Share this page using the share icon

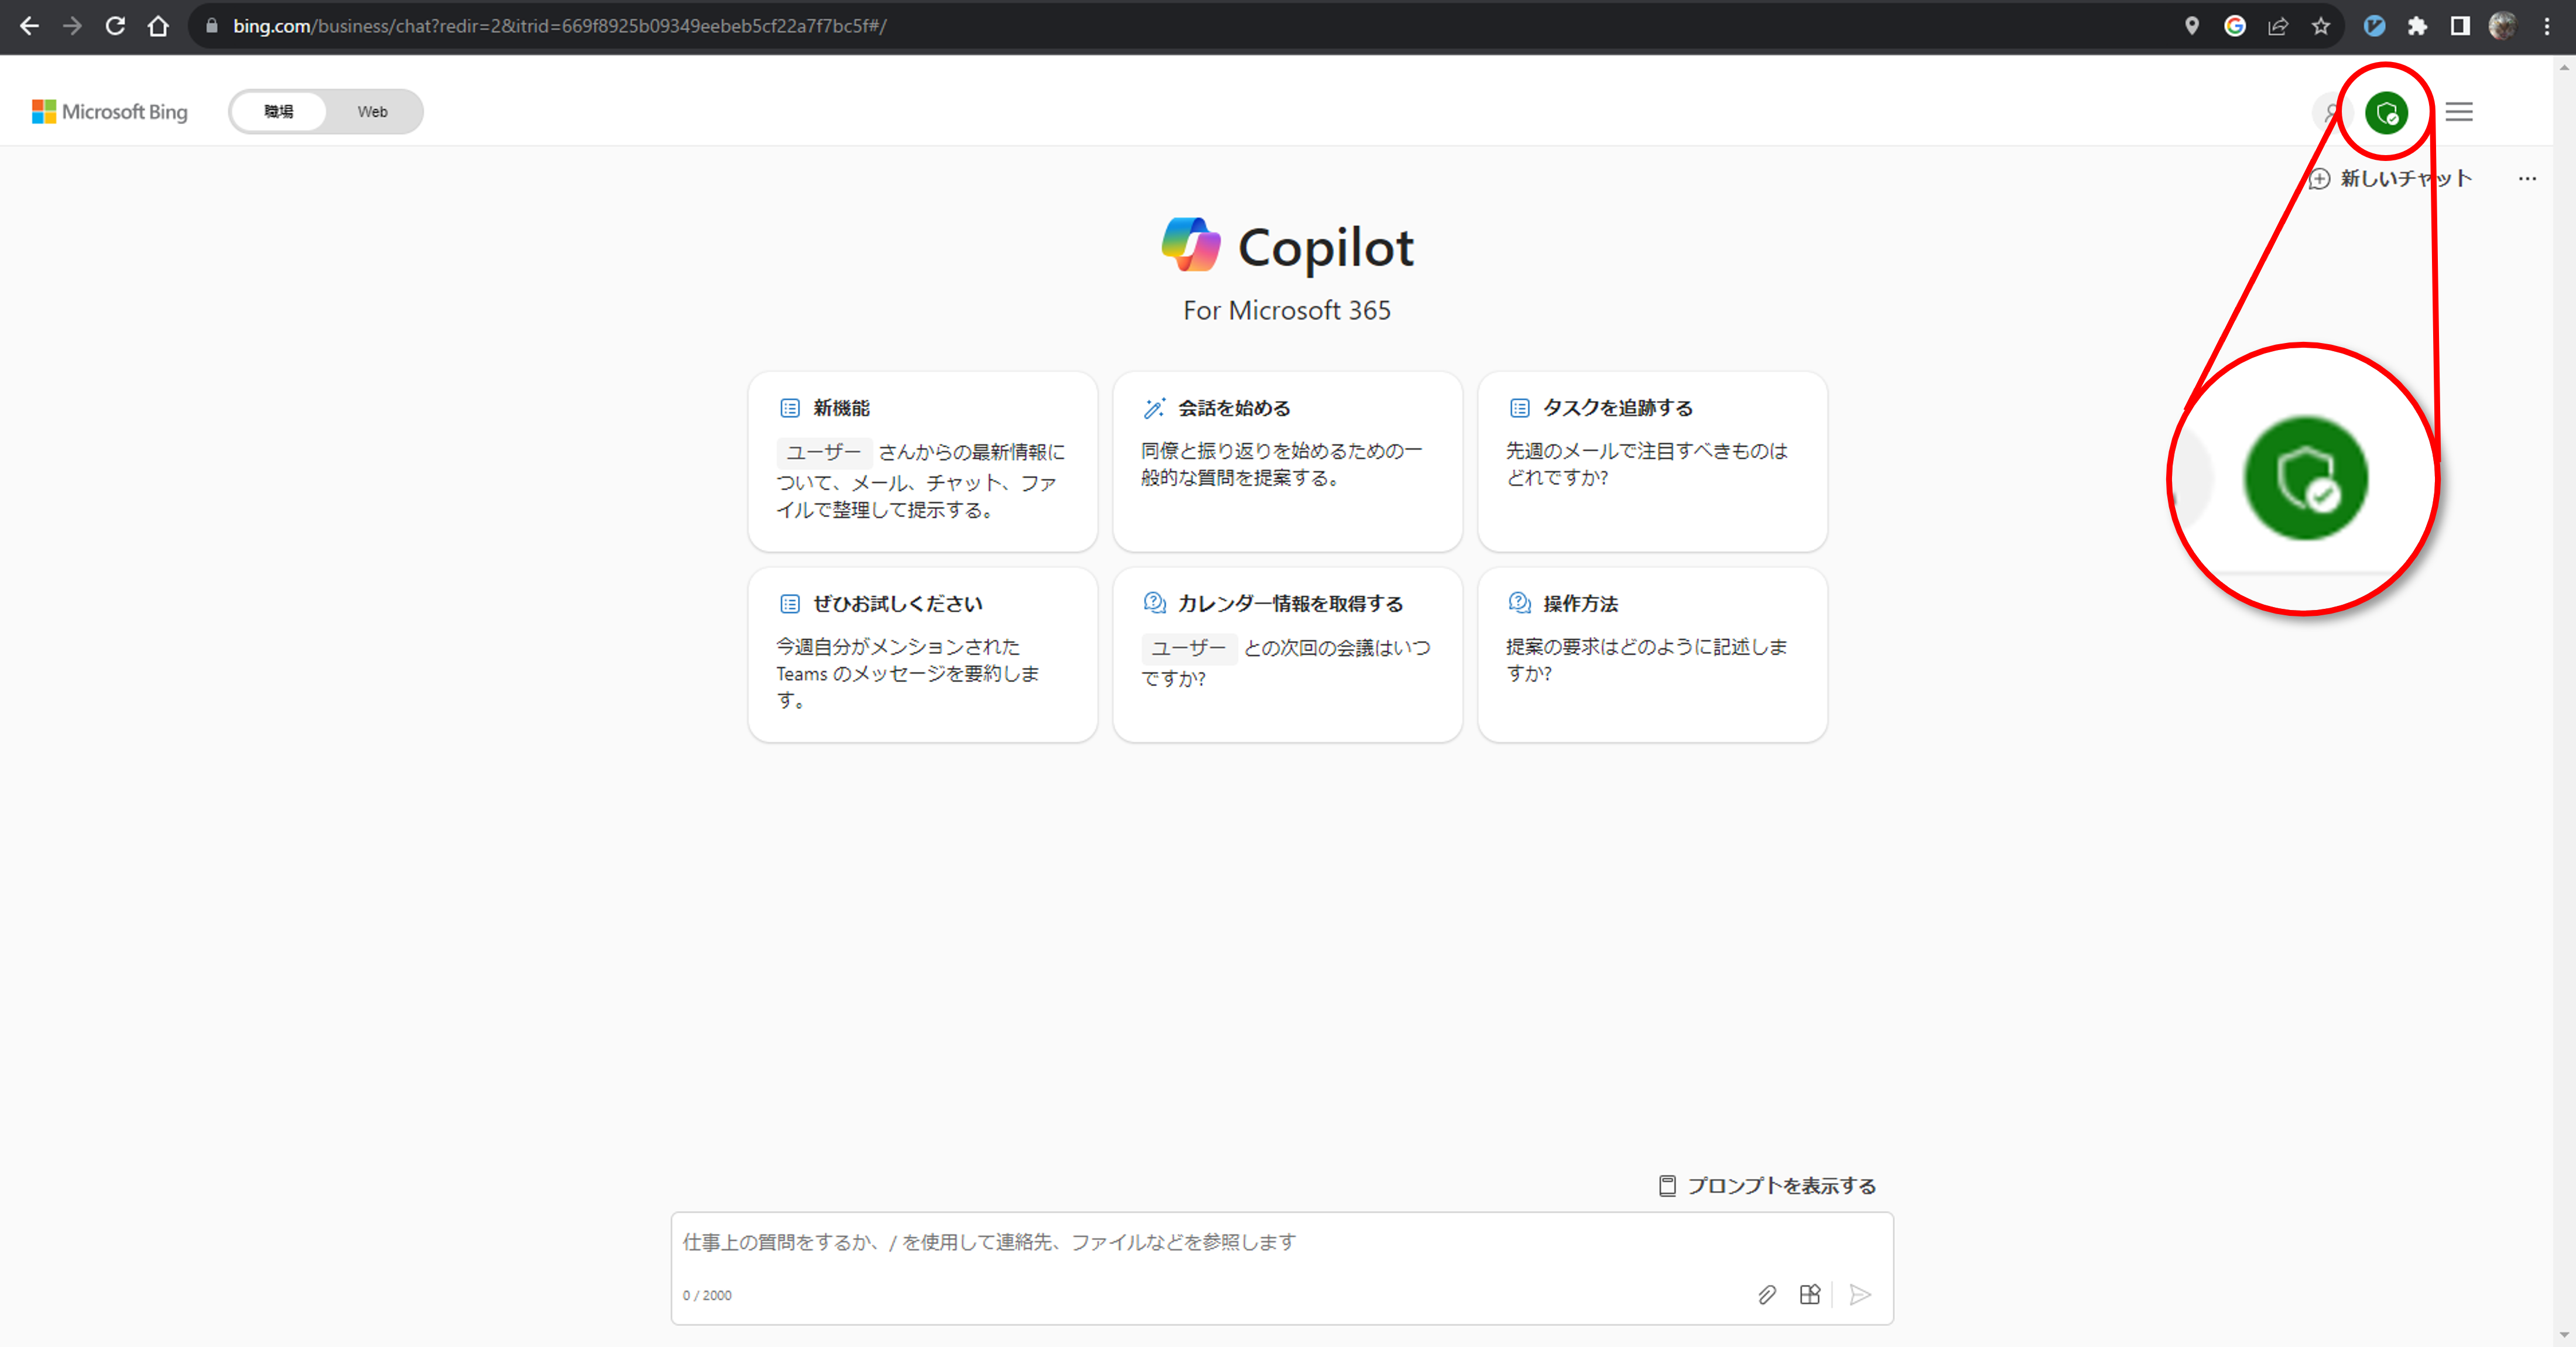click(2278, 26)
